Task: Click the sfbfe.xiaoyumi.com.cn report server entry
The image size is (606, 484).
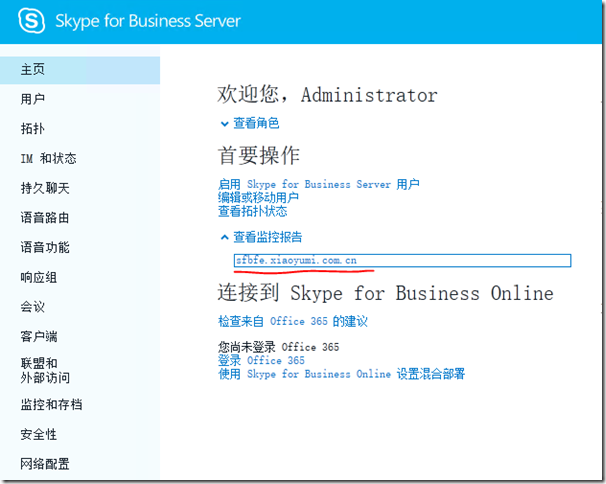Action: coord(402,261)
